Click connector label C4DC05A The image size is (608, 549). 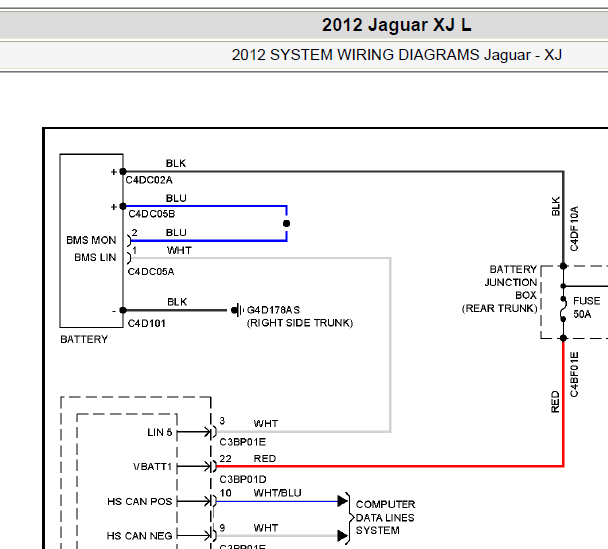(x=151, y=272)
